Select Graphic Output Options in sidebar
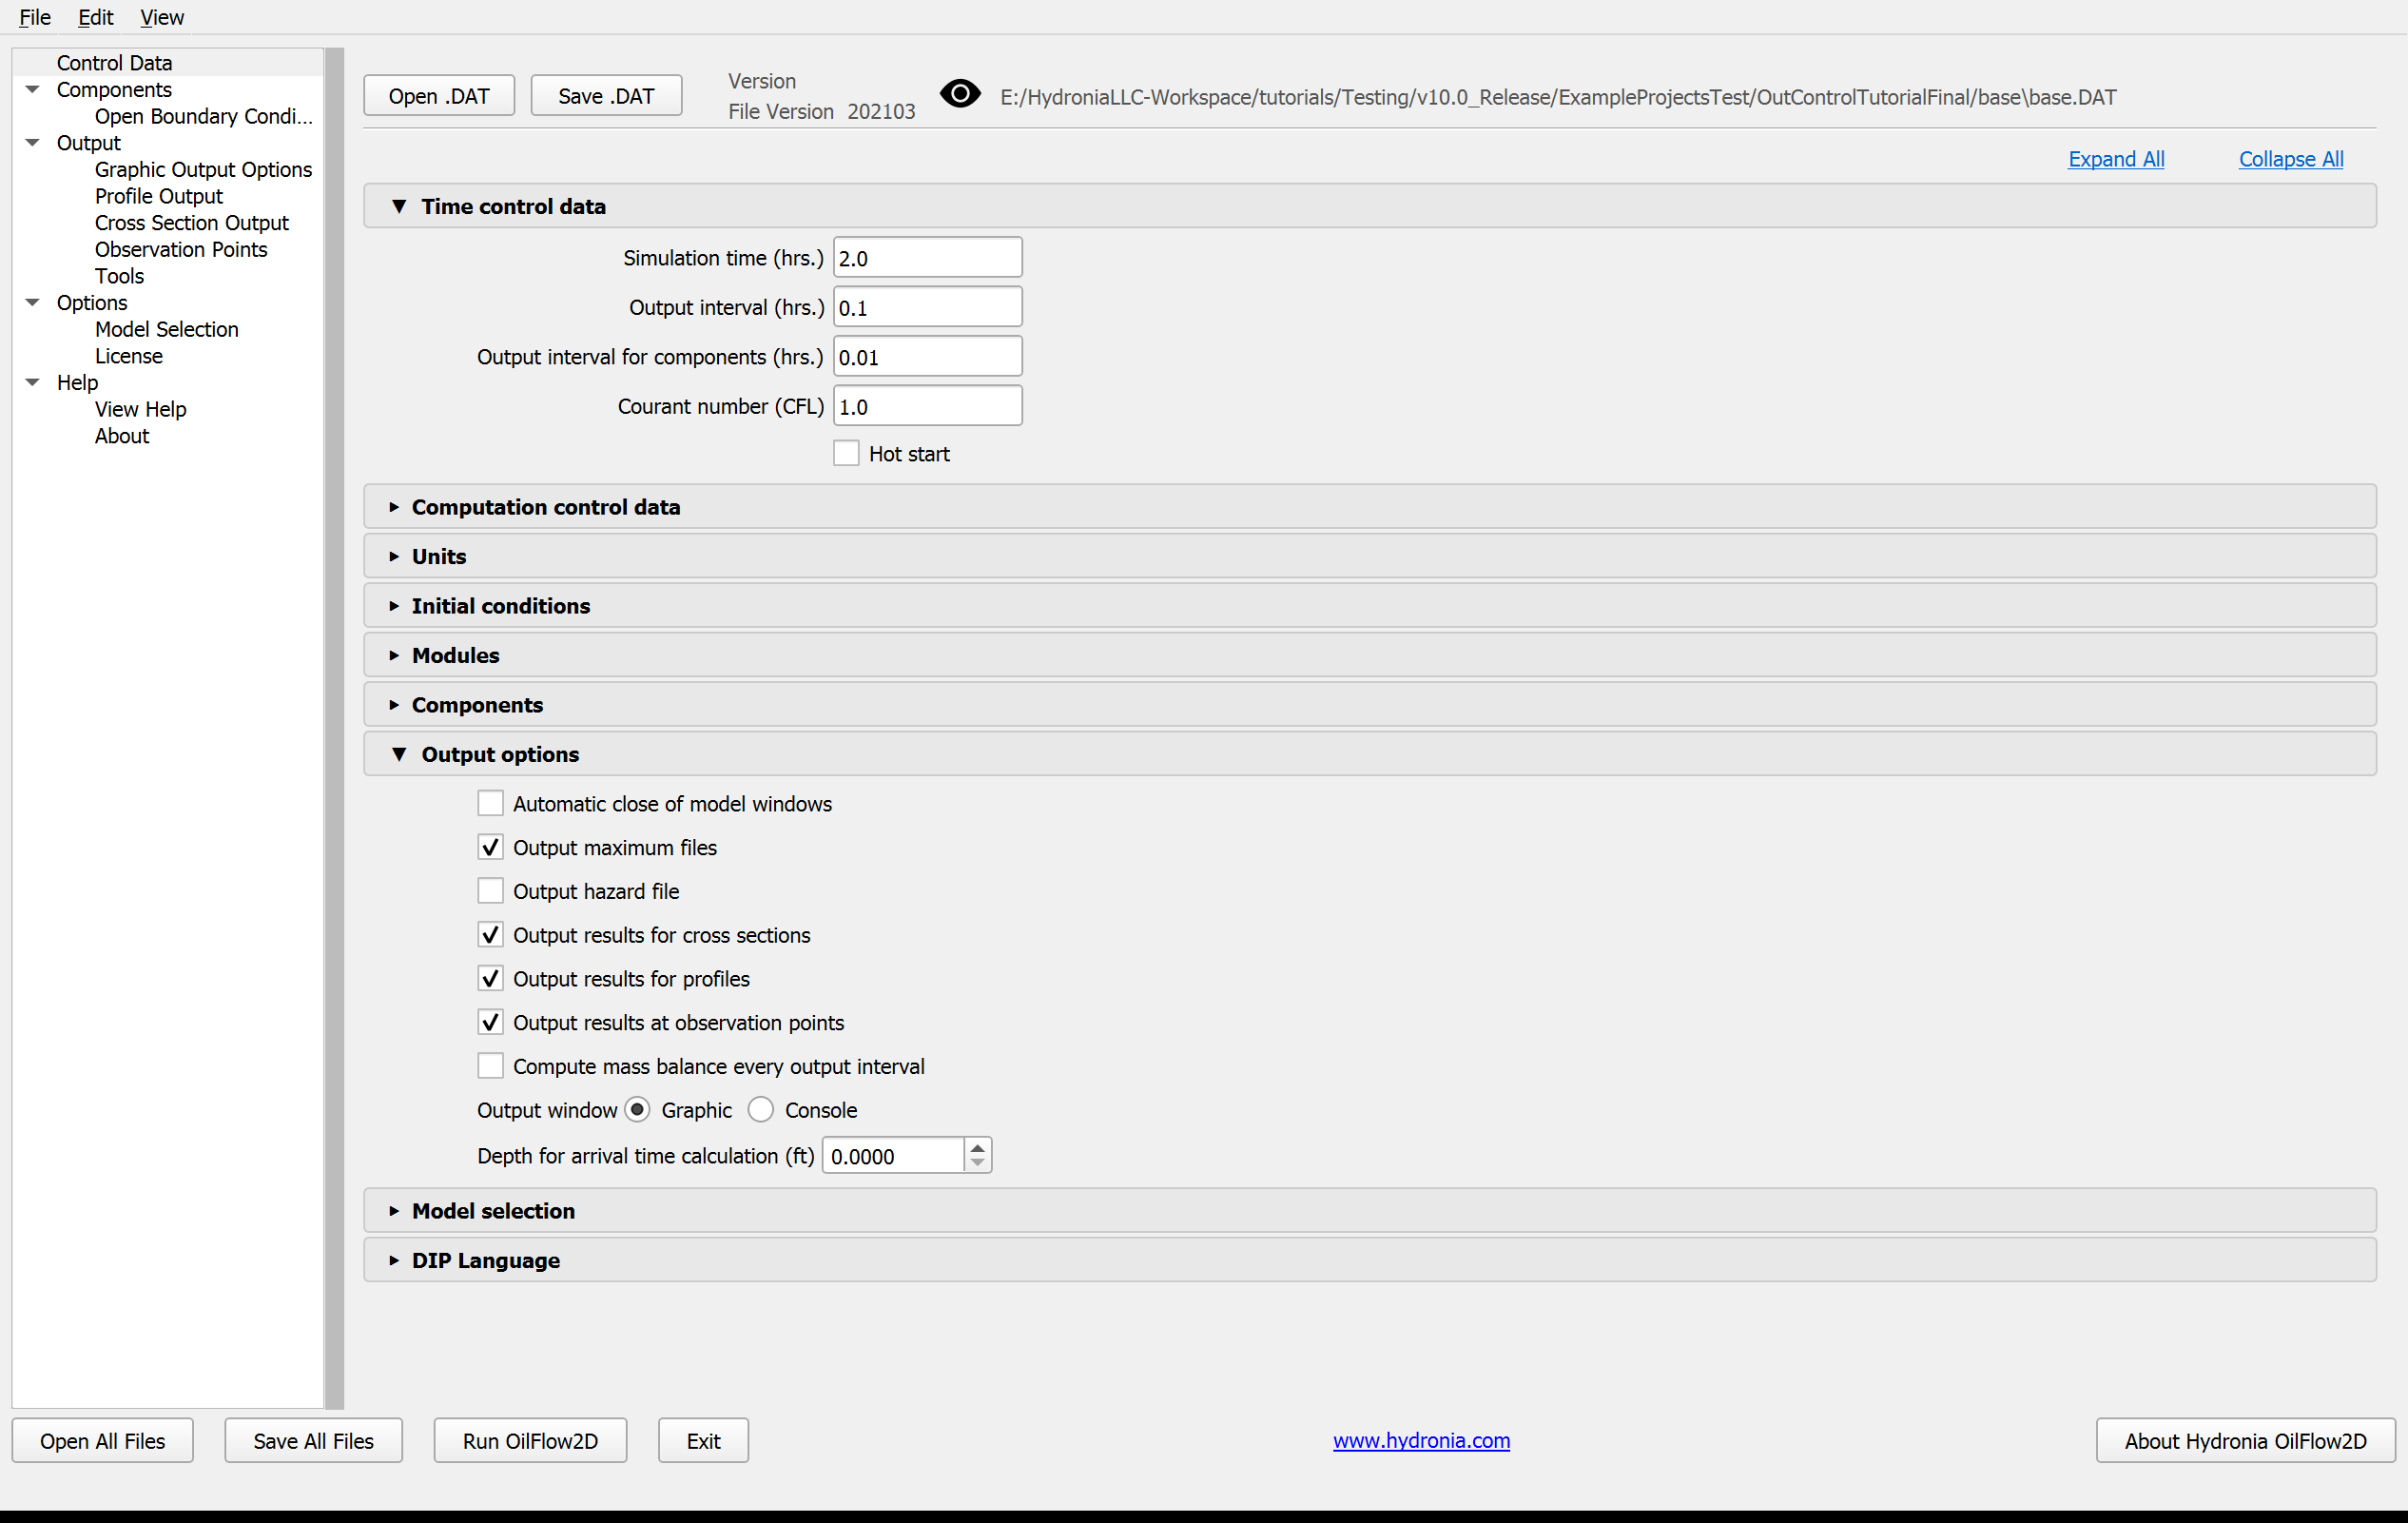 [203, 169]
